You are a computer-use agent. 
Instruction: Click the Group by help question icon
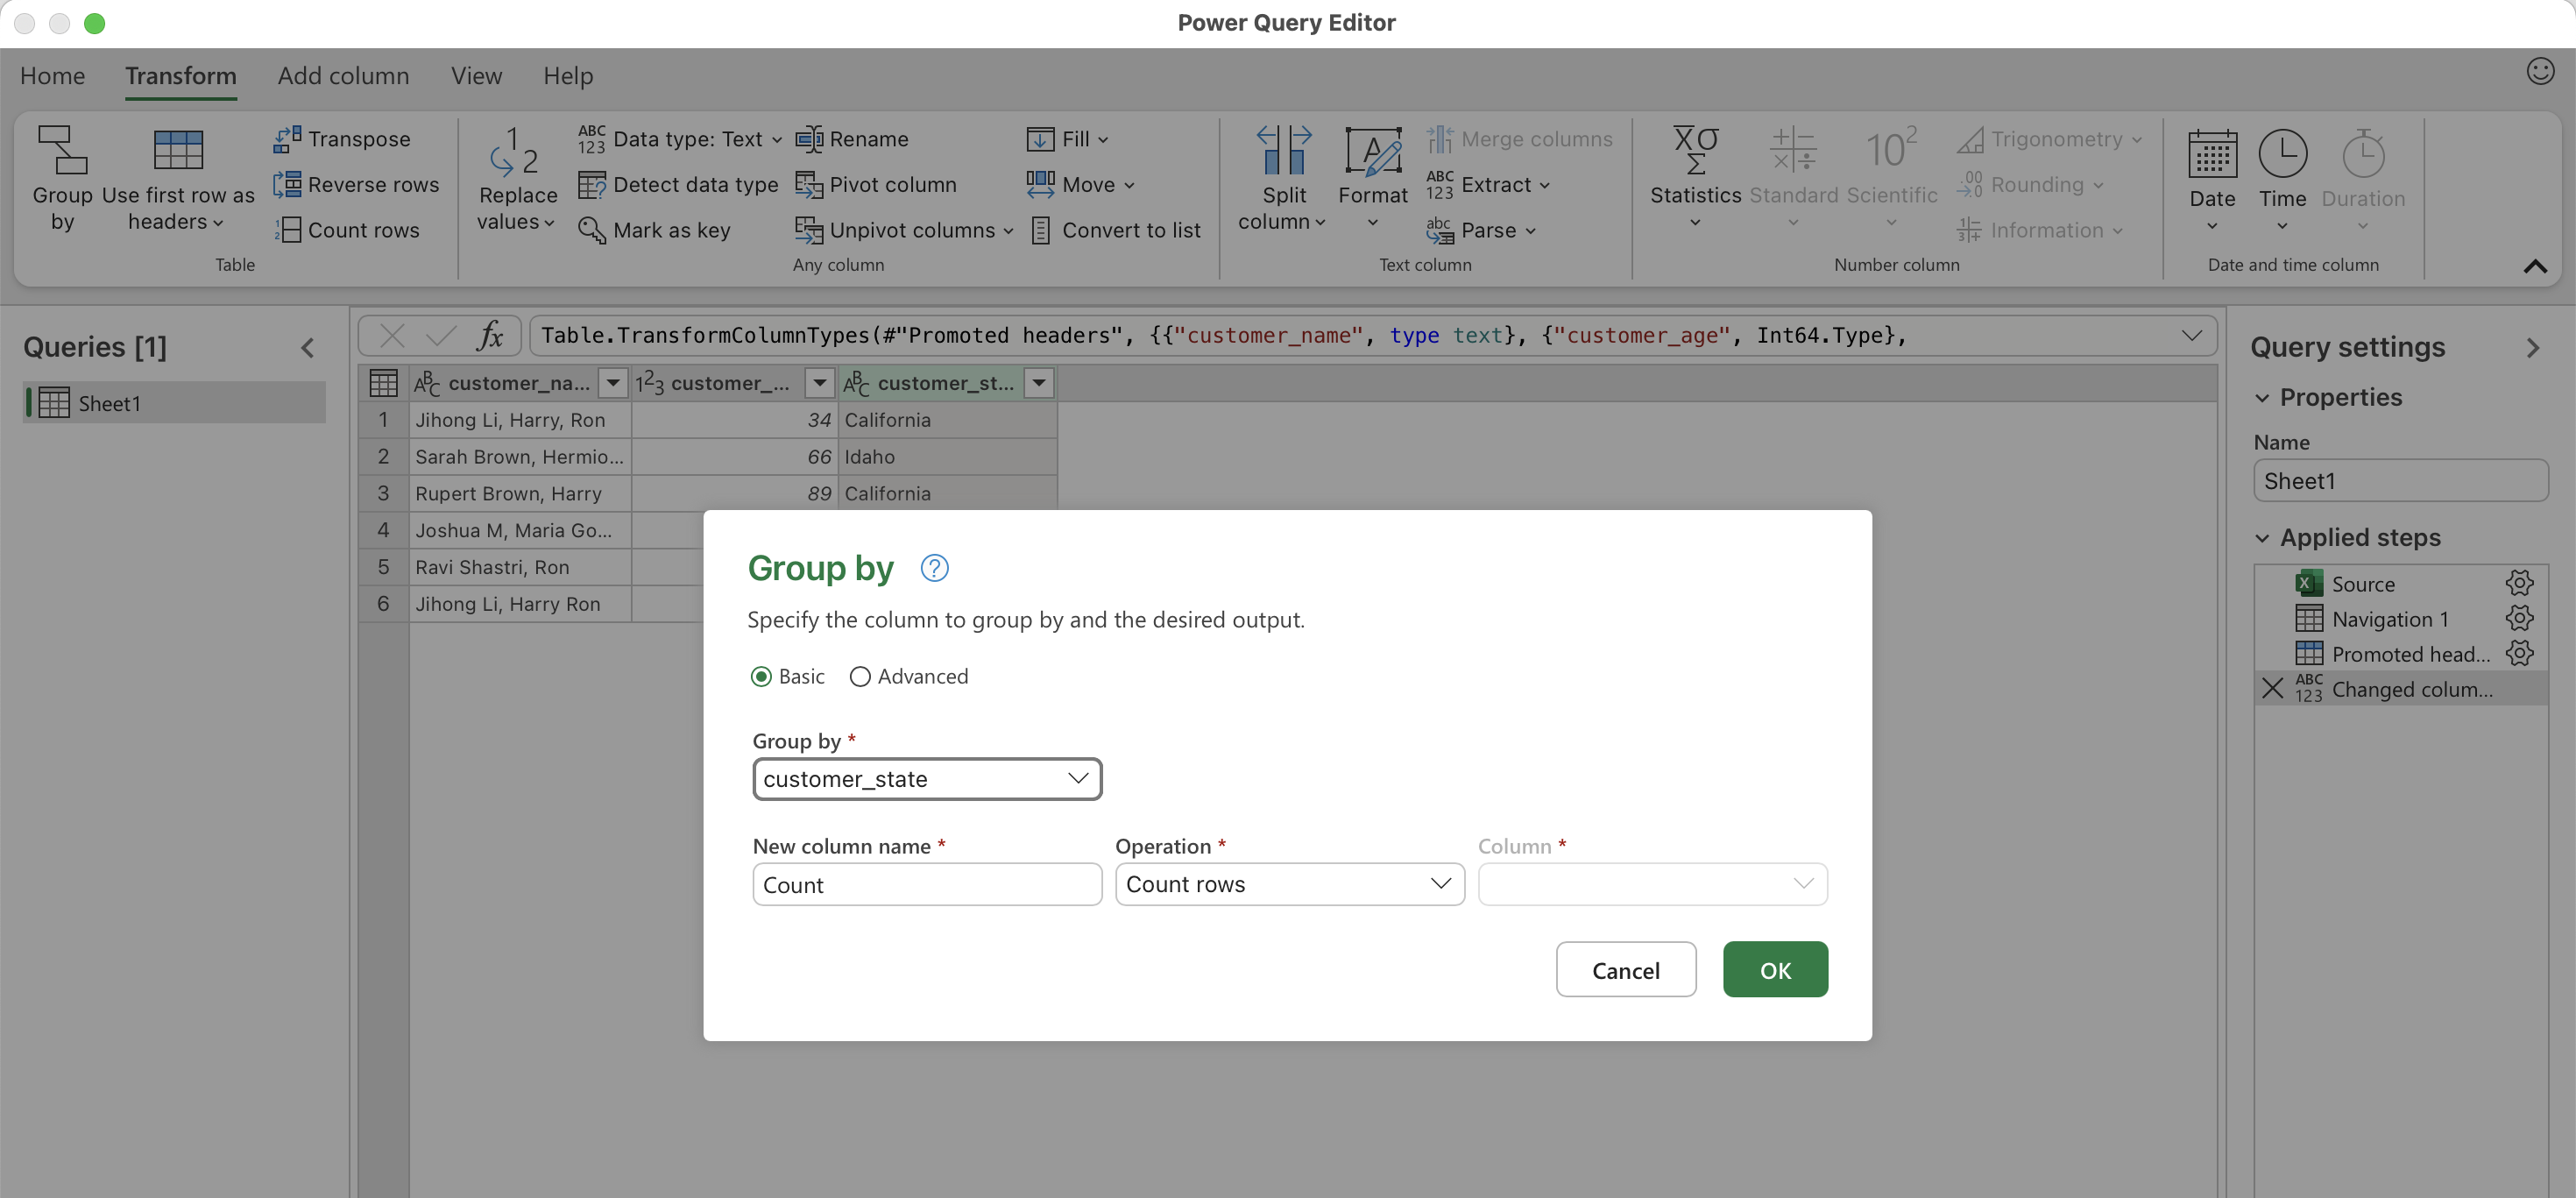[934, 568]
